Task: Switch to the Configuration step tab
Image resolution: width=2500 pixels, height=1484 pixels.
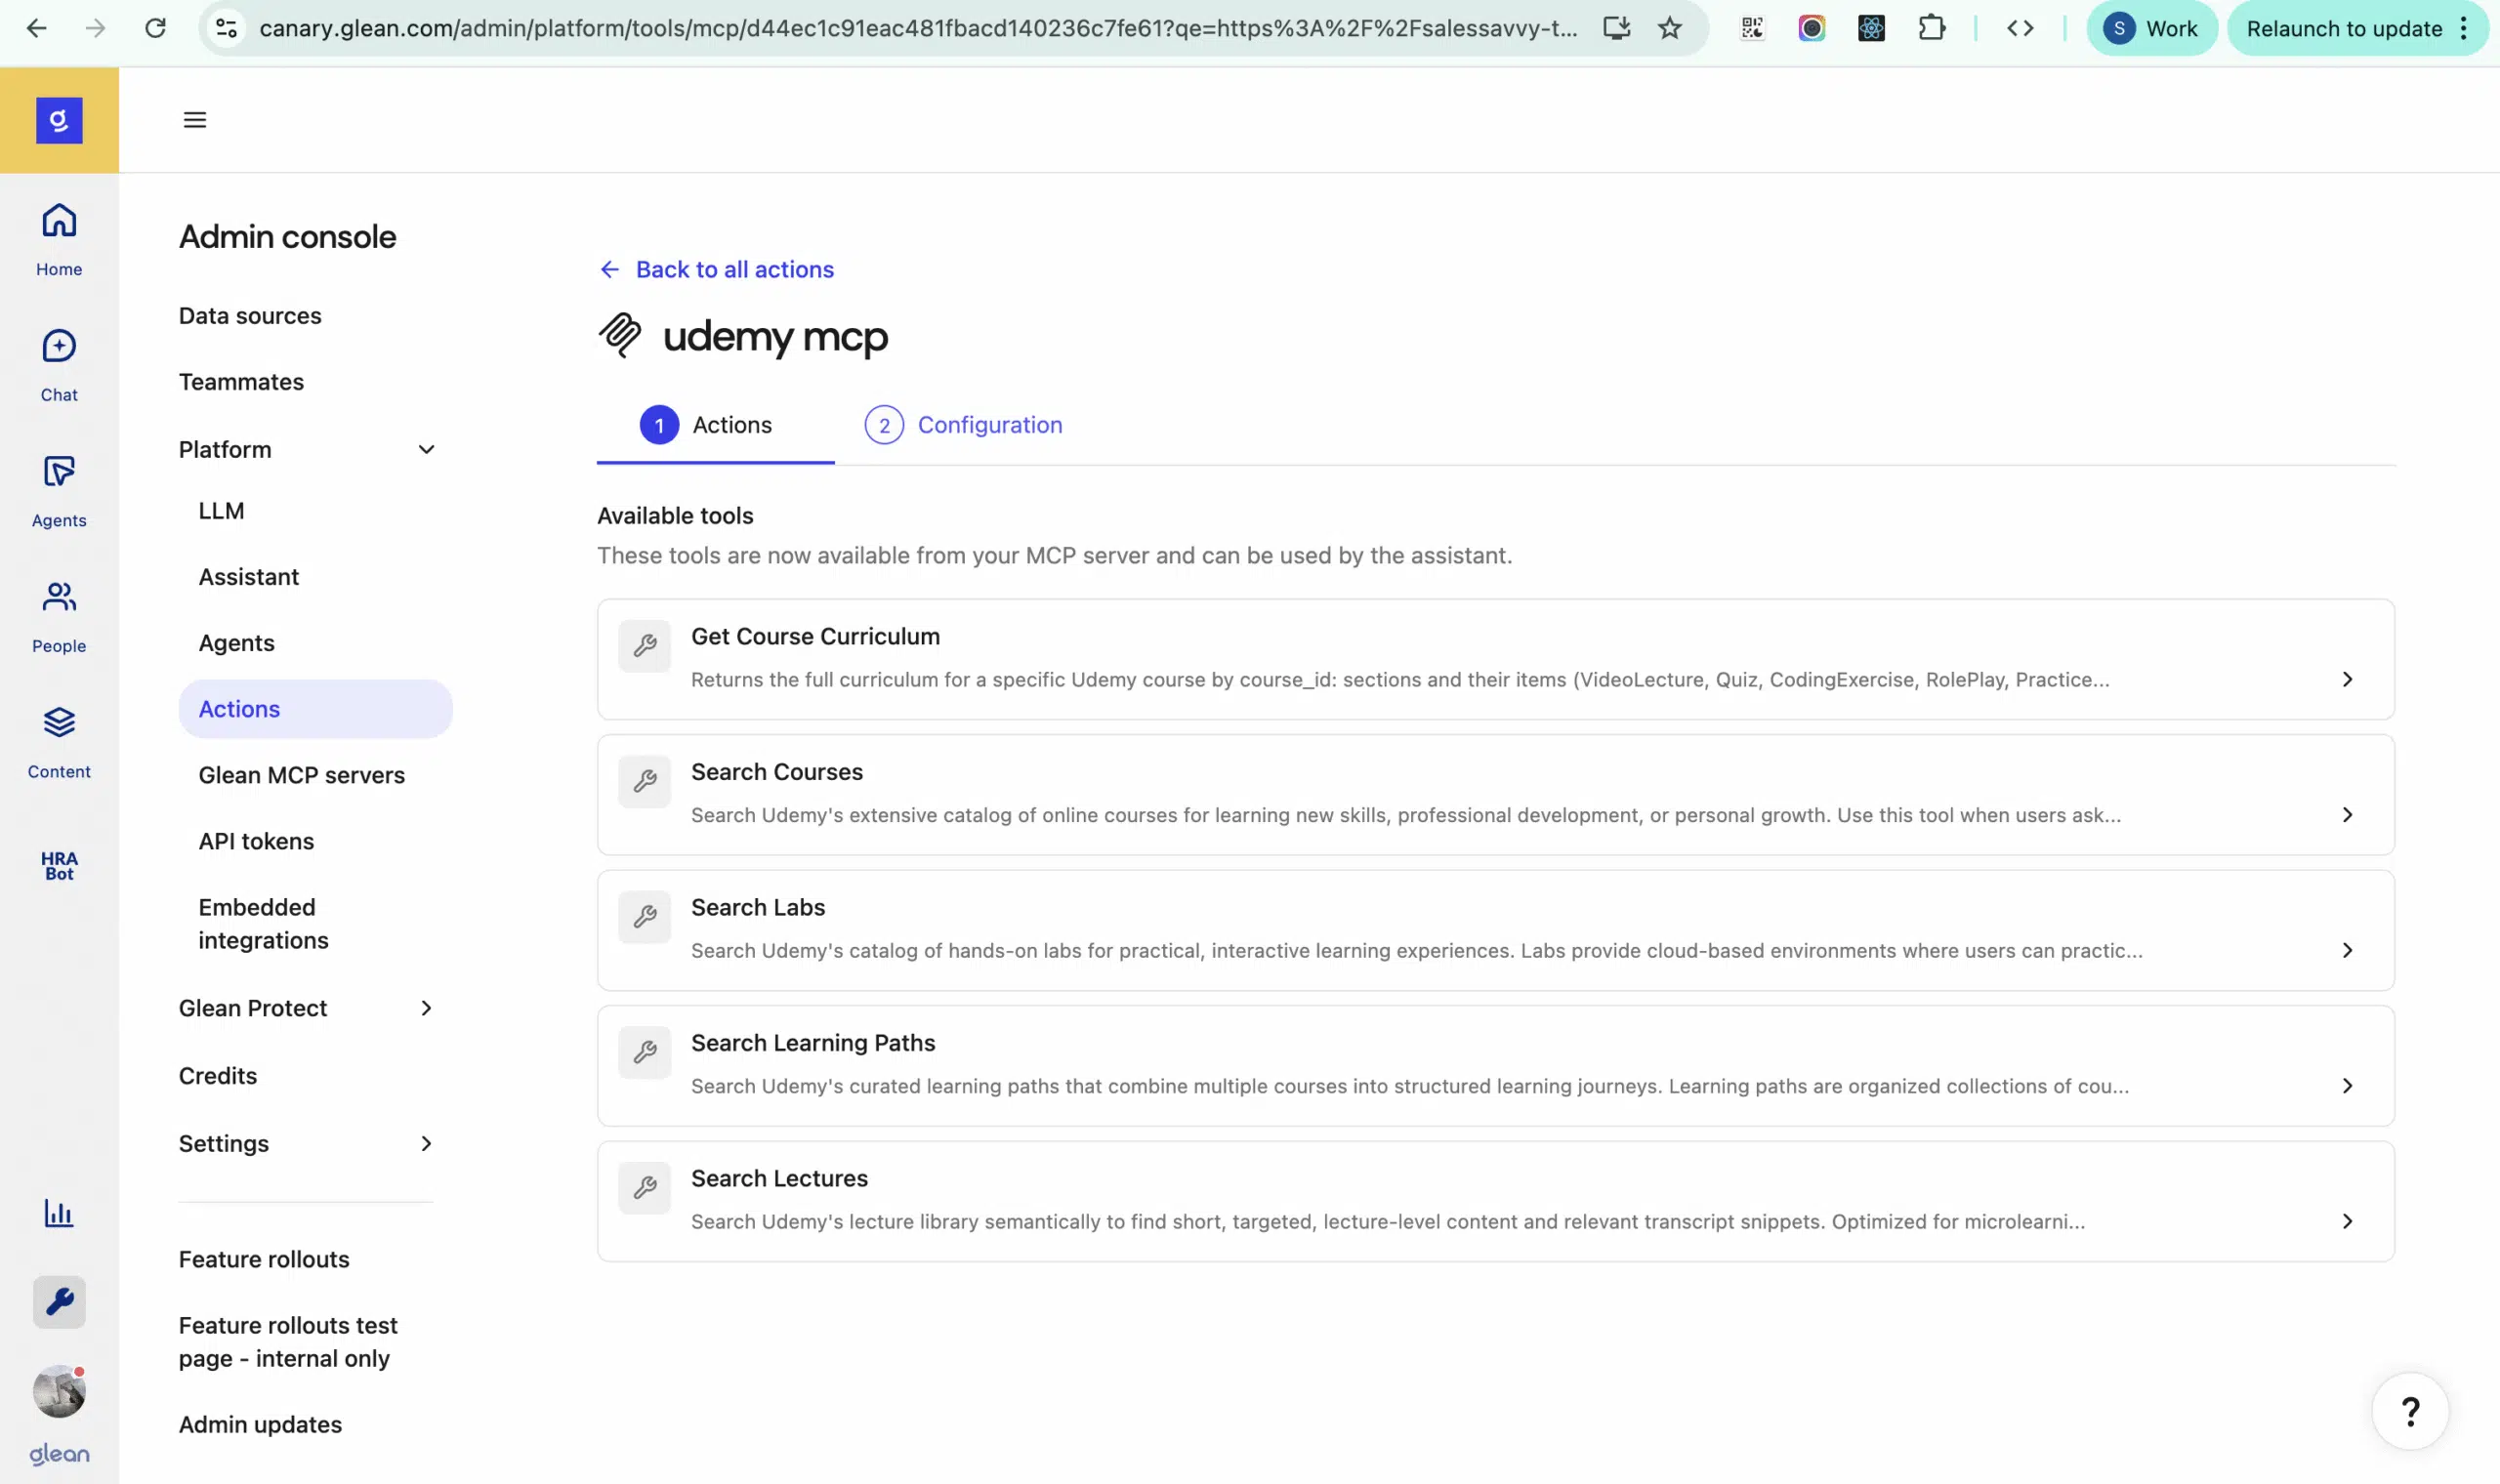Action: (x=964, y=426)
